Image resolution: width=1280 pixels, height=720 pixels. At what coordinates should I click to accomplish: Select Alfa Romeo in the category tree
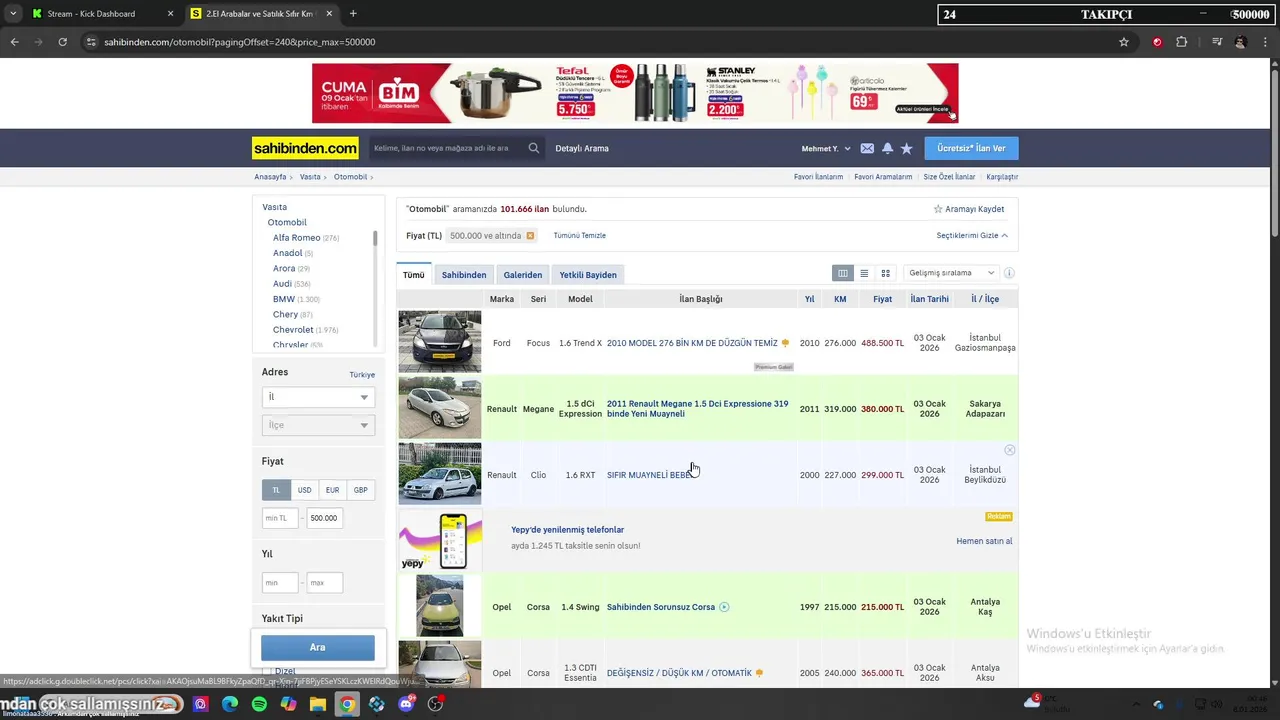(x=296, y=238)
